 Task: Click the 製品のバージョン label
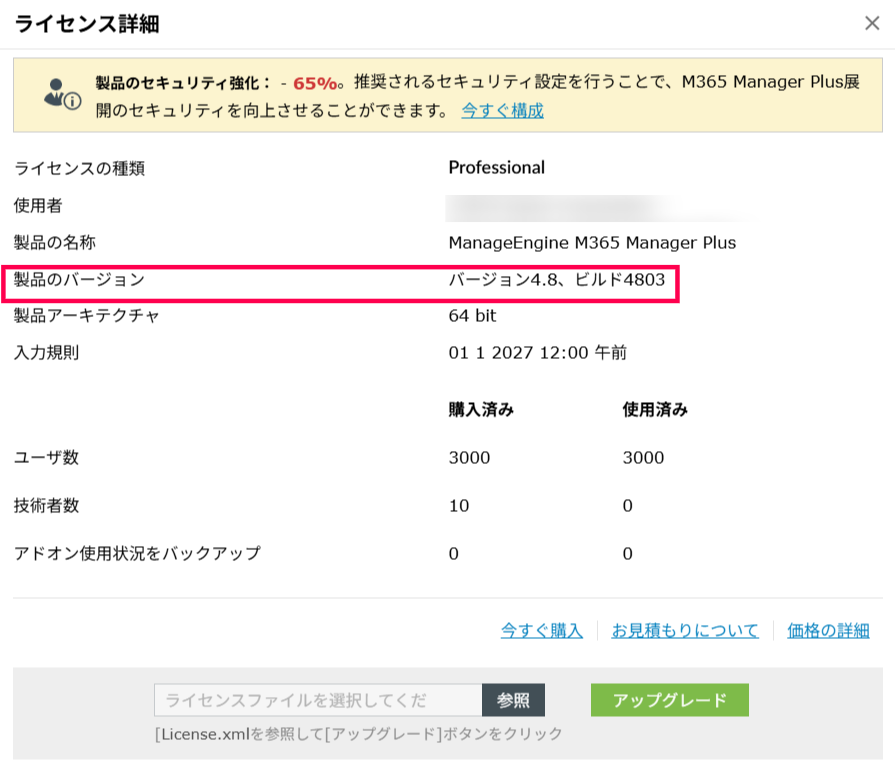[79, 280]
